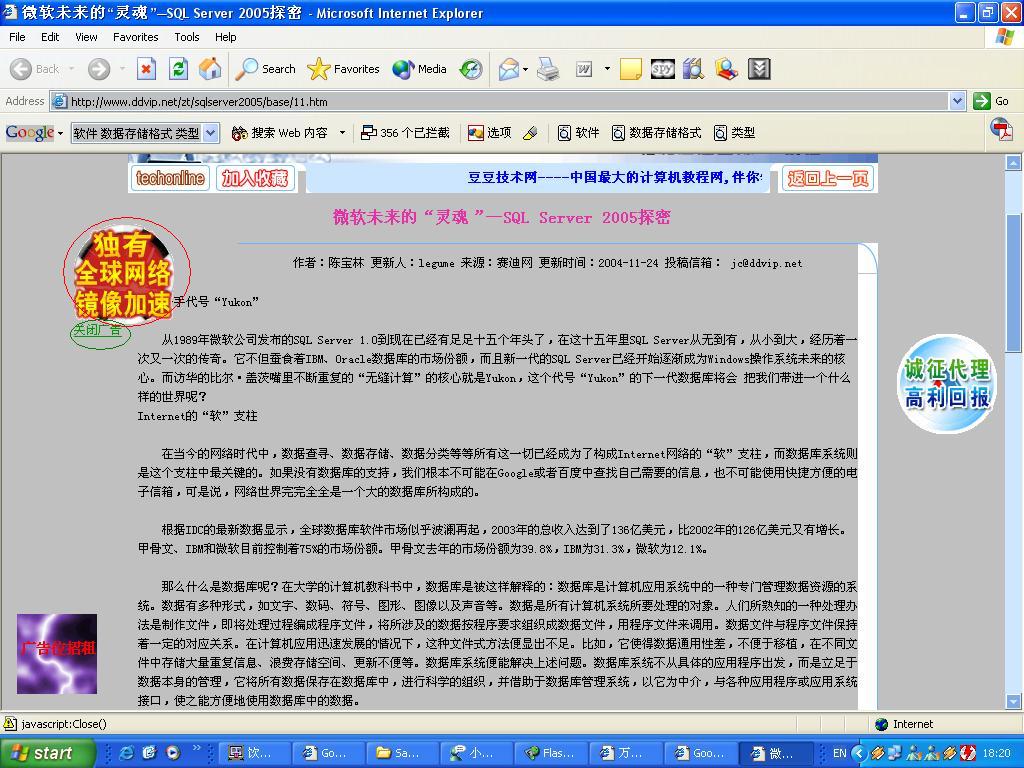1024x768 pixels.
Task: Click the 'spy' toolbar icon
Action: pyautogui.click(x=662, y=69)
